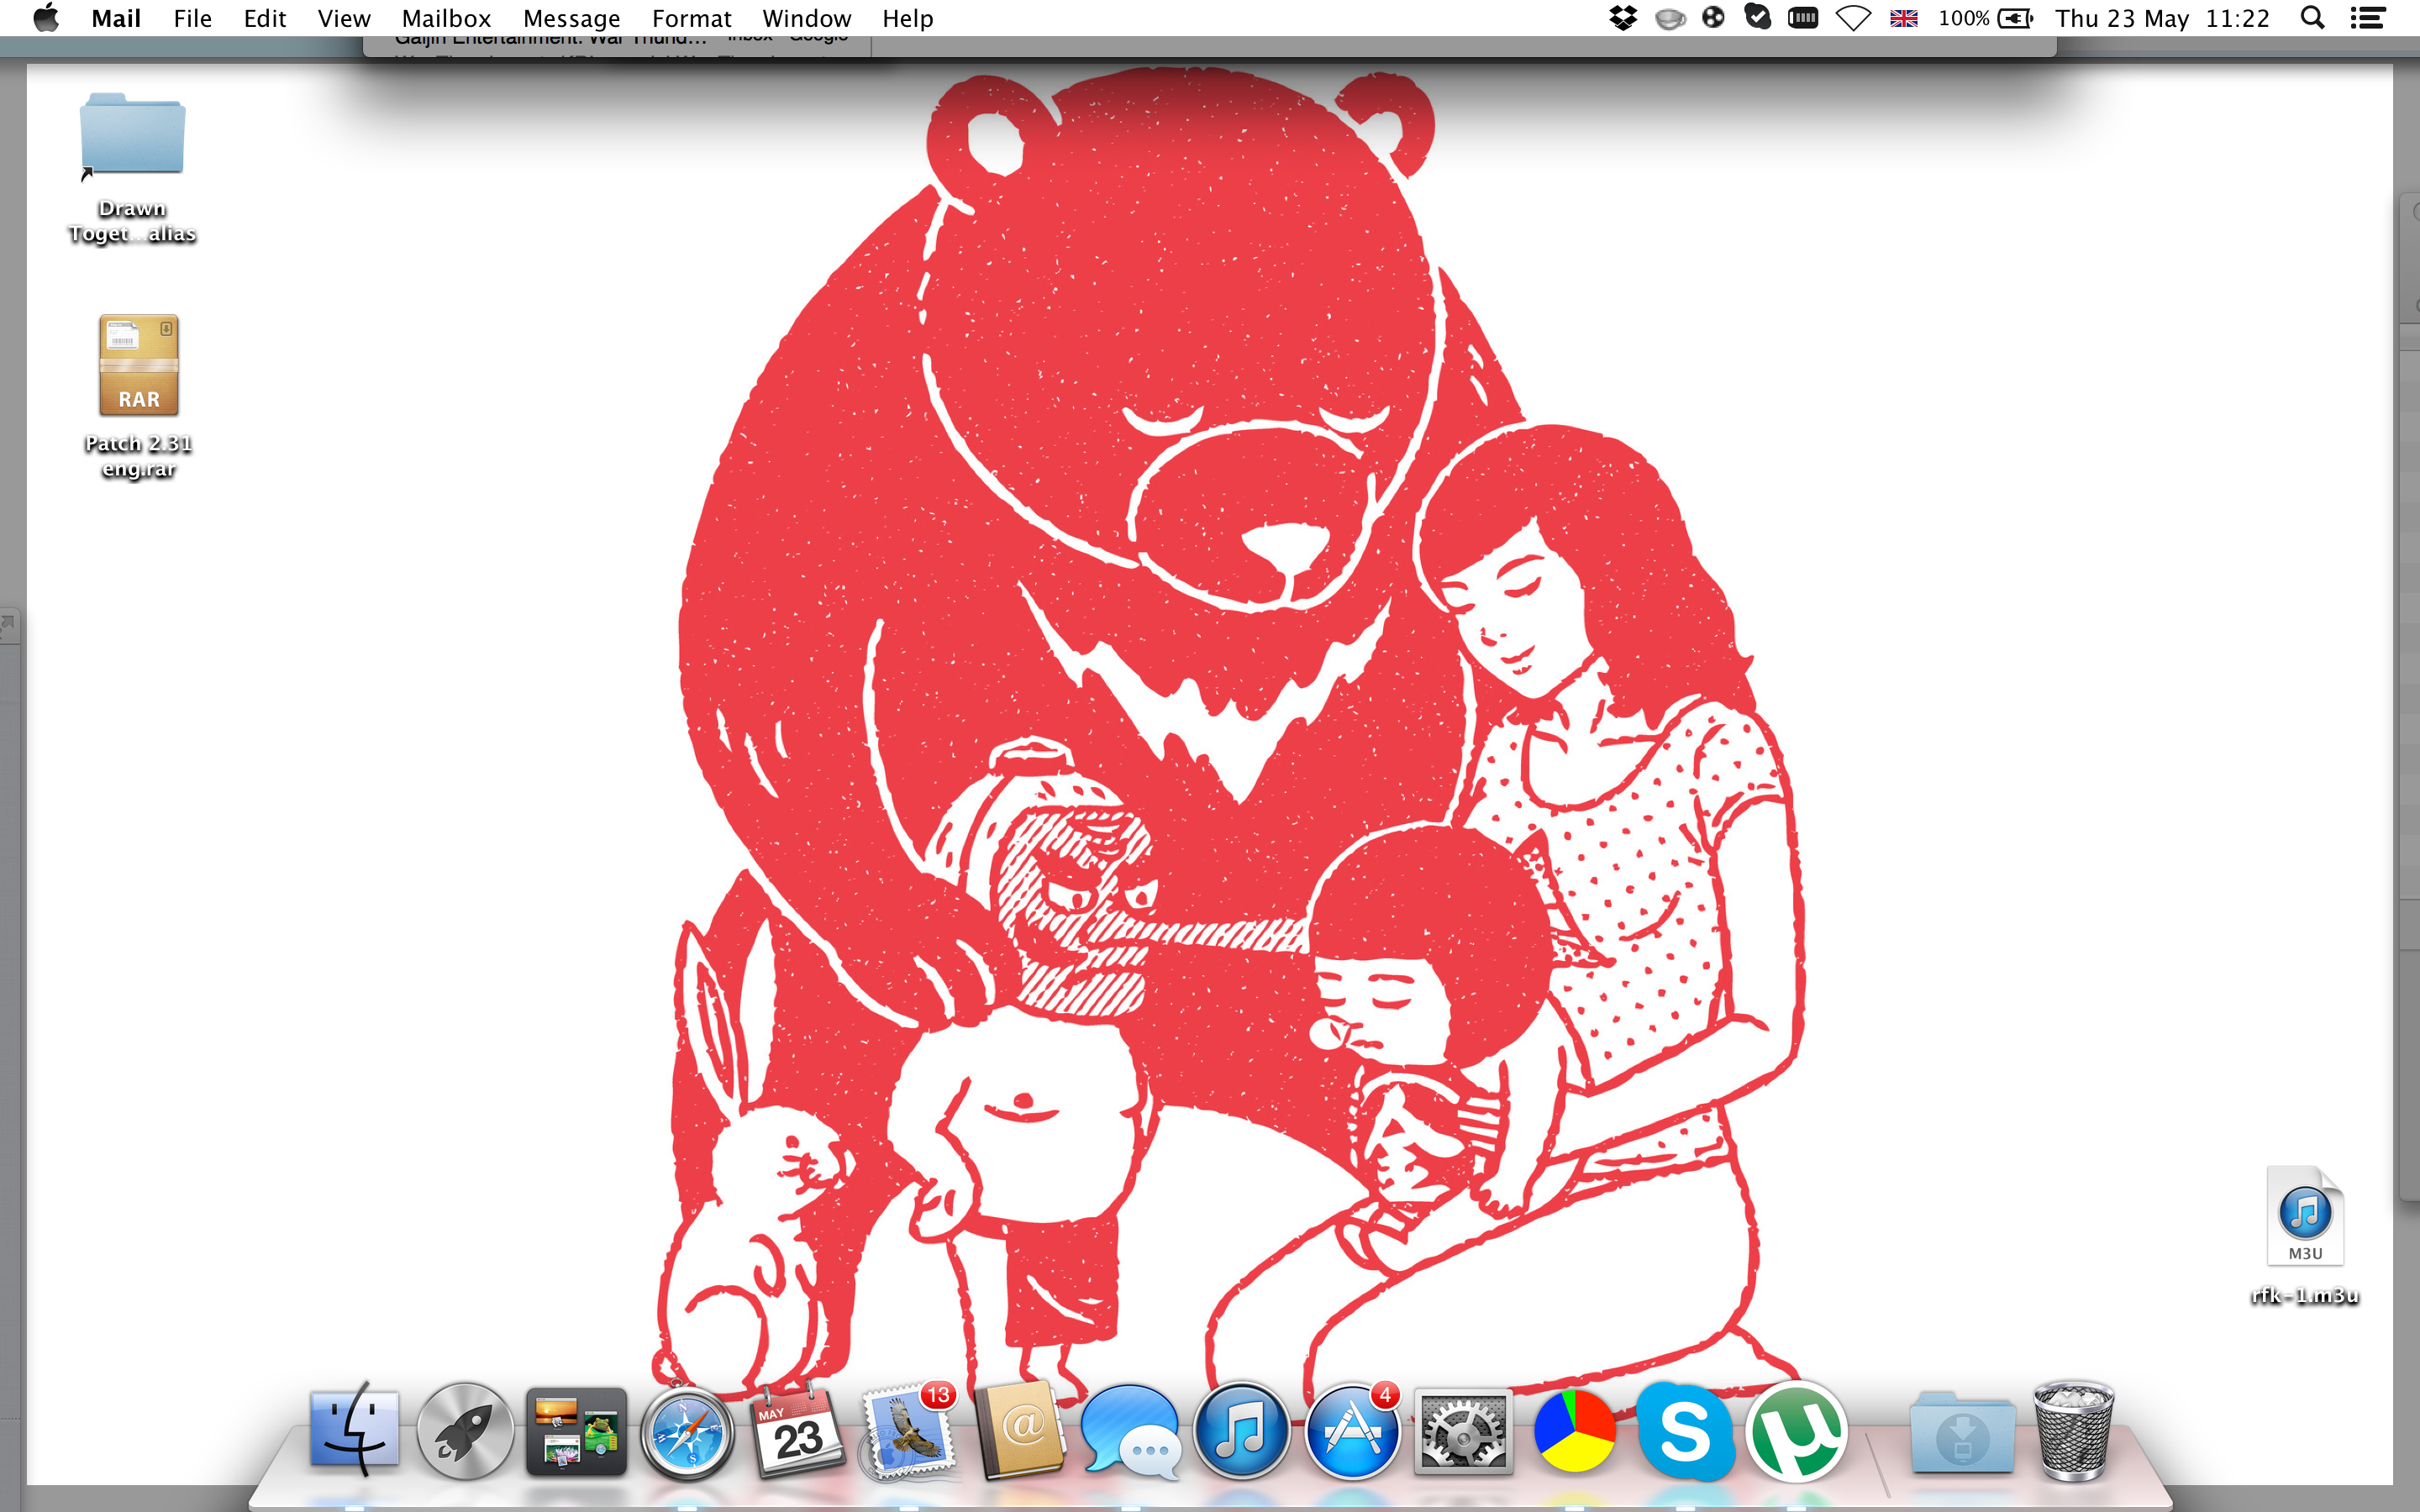The width and height of the screenshot is (2420, 1512).
Task: Open the Mail application menu
Action: pos(116,18)
